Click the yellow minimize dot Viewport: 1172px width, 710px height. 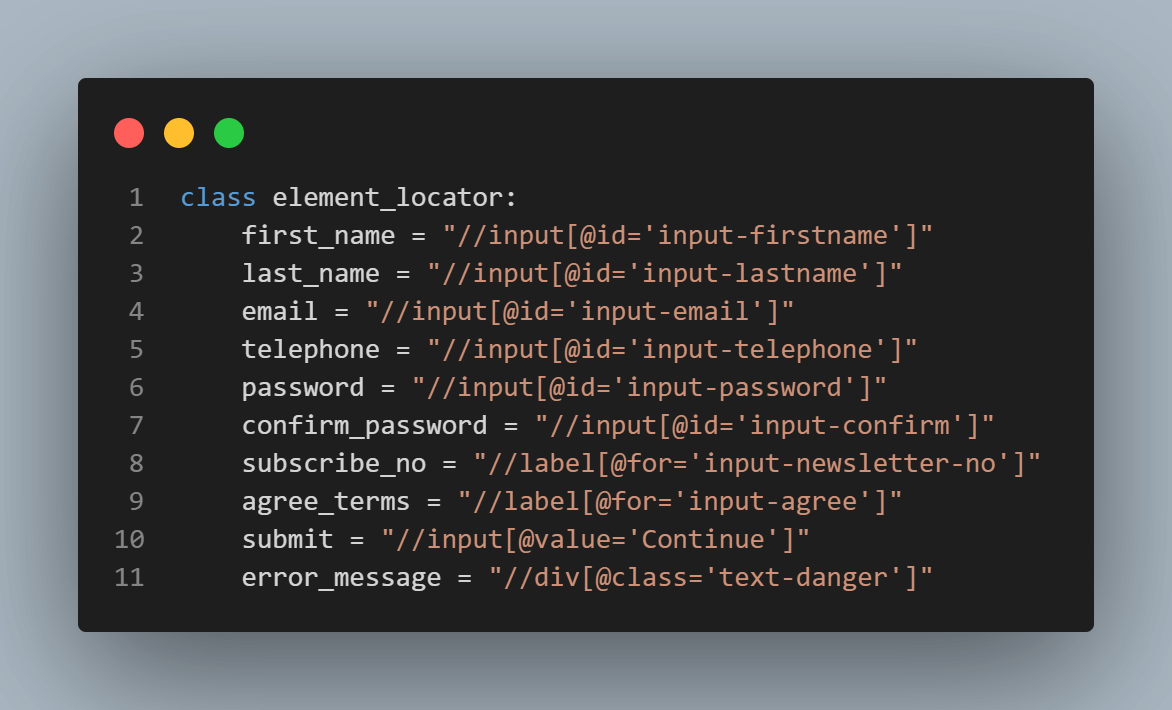tap(179, 133)
